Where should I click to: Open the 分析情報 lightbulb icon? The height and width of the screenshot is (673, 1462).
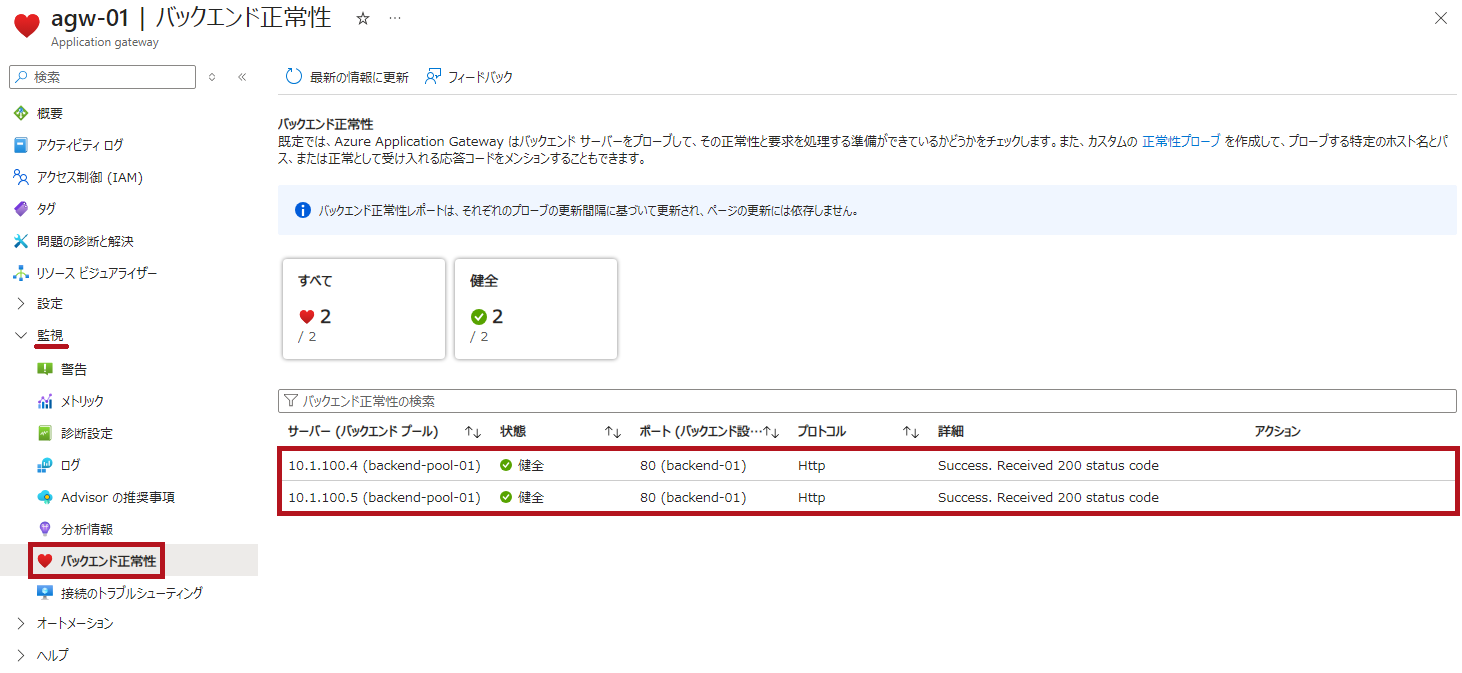pyautogui.click(x=45, y=529)
